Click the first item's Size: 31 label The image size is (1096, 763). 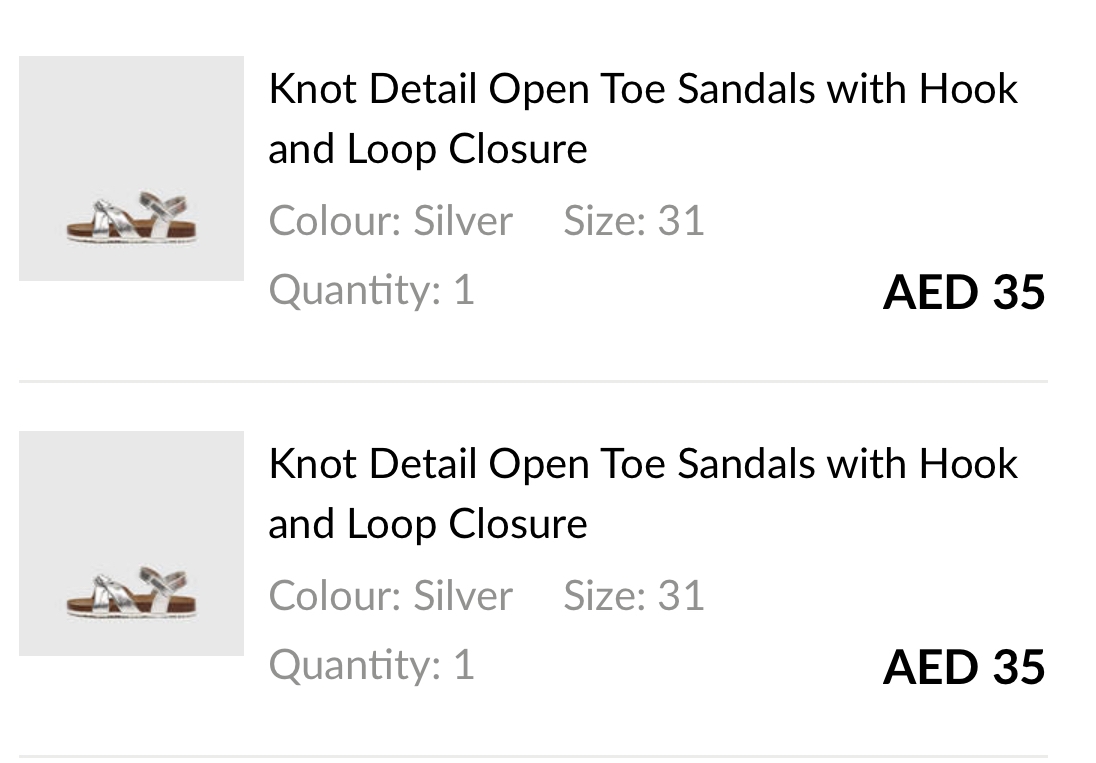point(634,220)
